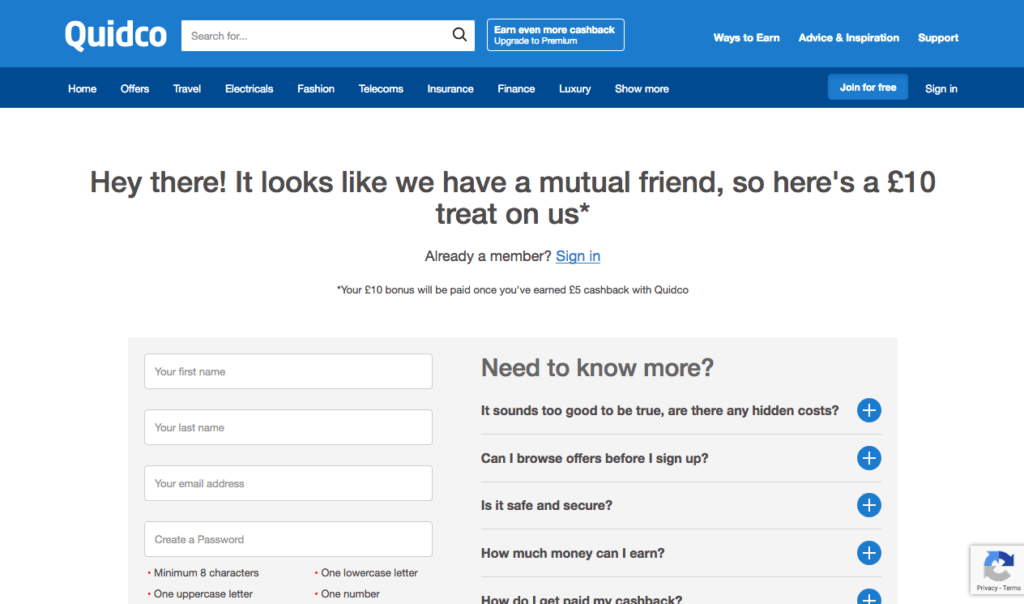The height and width of the screenshot is (604, 1024).
Task: Open the Home nav item
Action: tap(82, 89)
